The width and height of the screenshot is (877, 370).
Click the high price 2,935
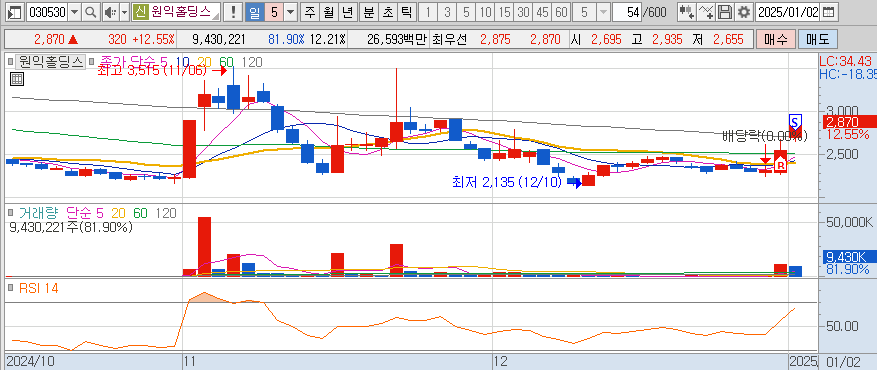pos(668,40)
